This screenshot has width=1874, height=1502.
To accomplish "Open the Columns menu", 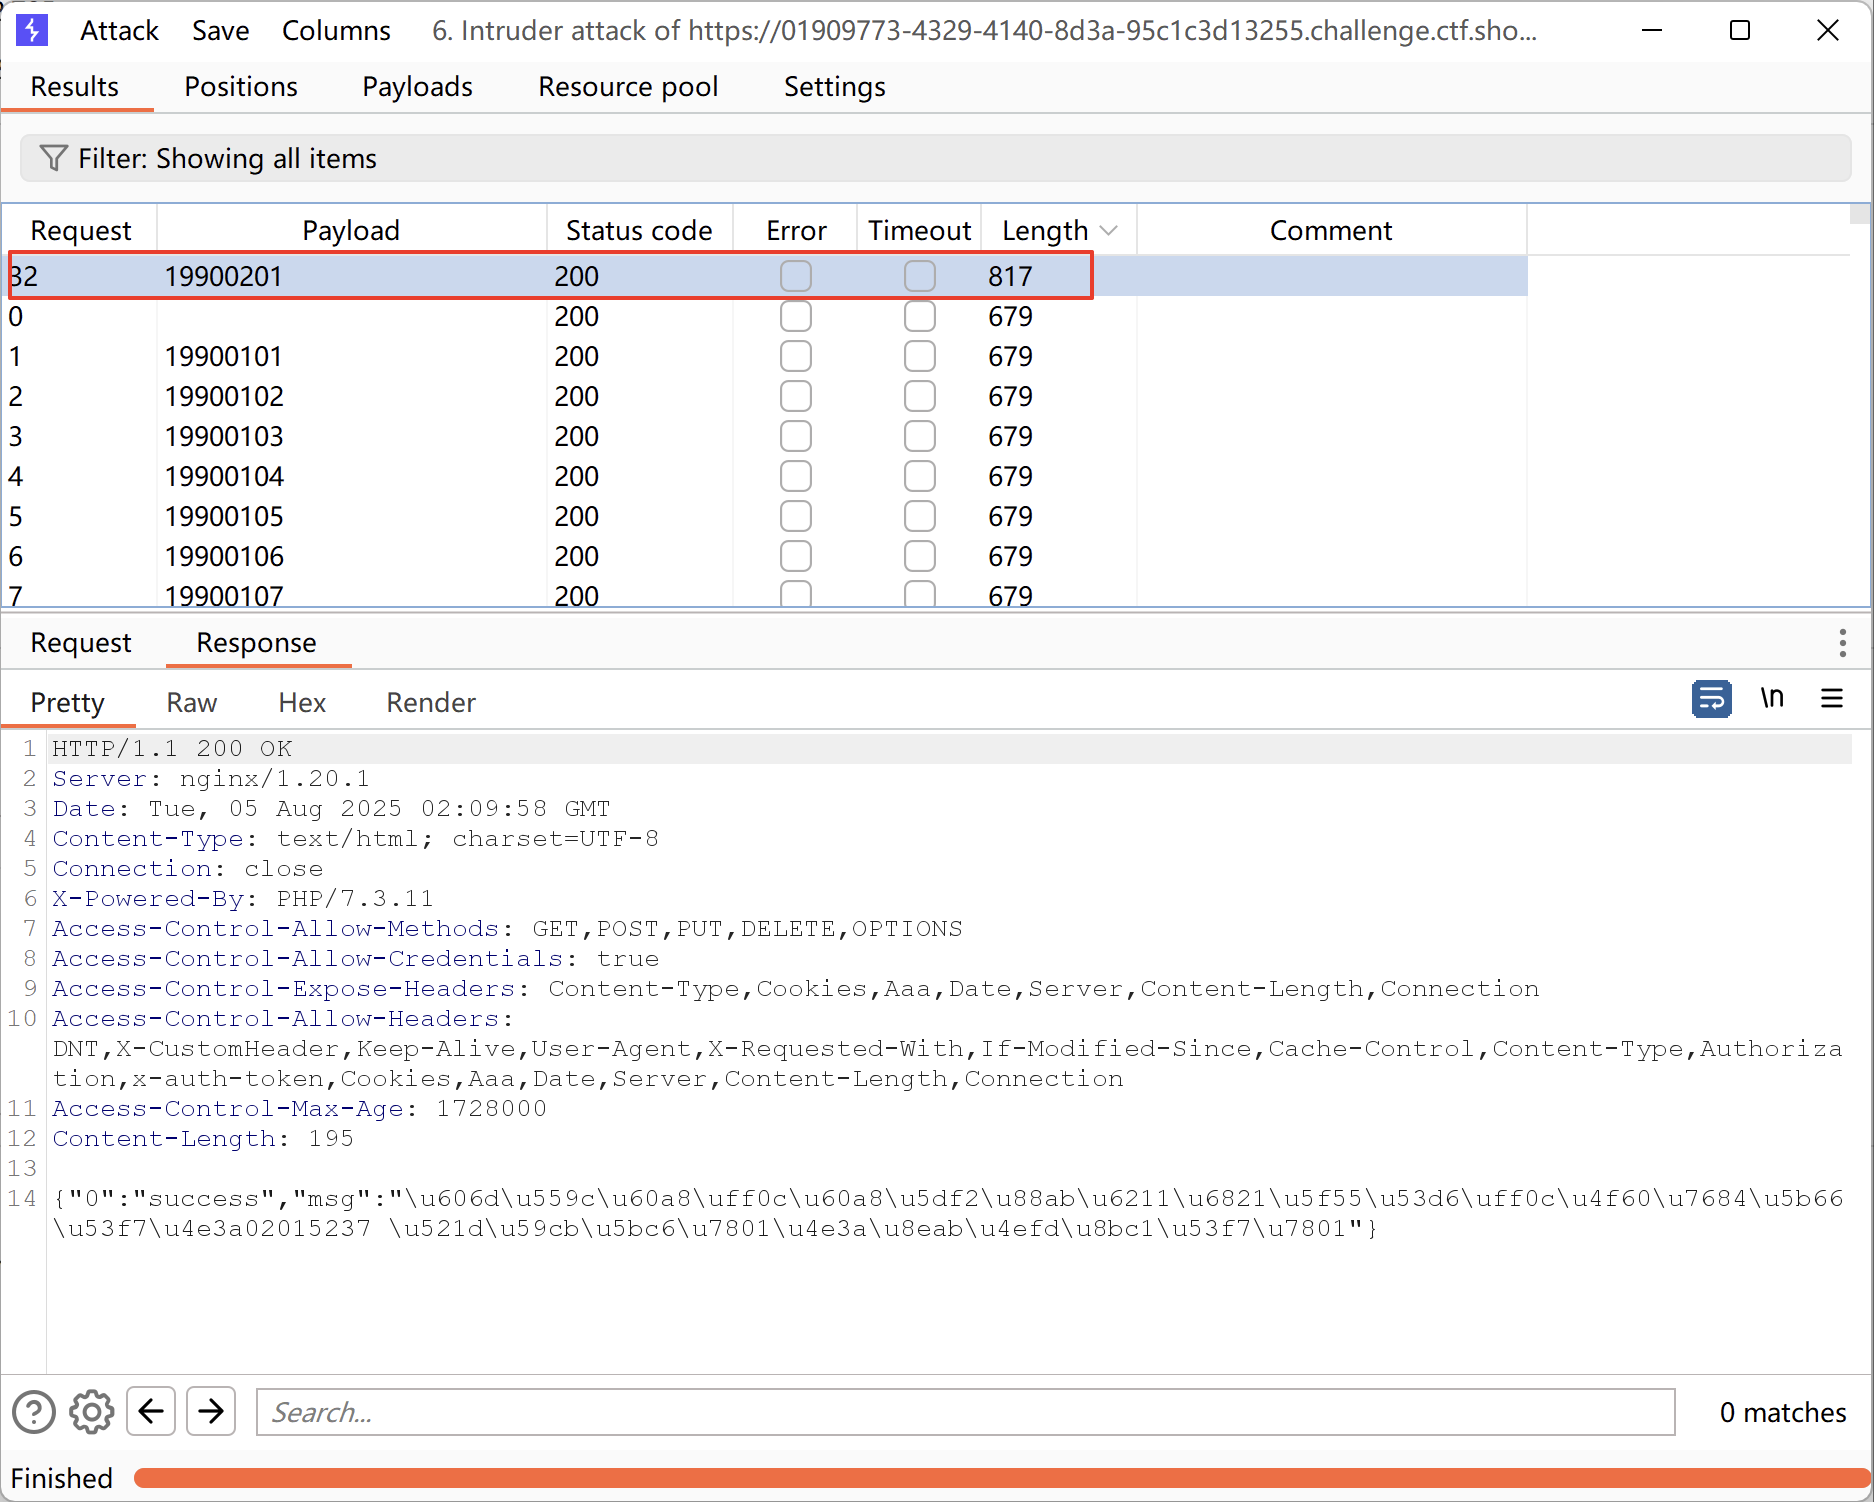I will click(336, 31).
